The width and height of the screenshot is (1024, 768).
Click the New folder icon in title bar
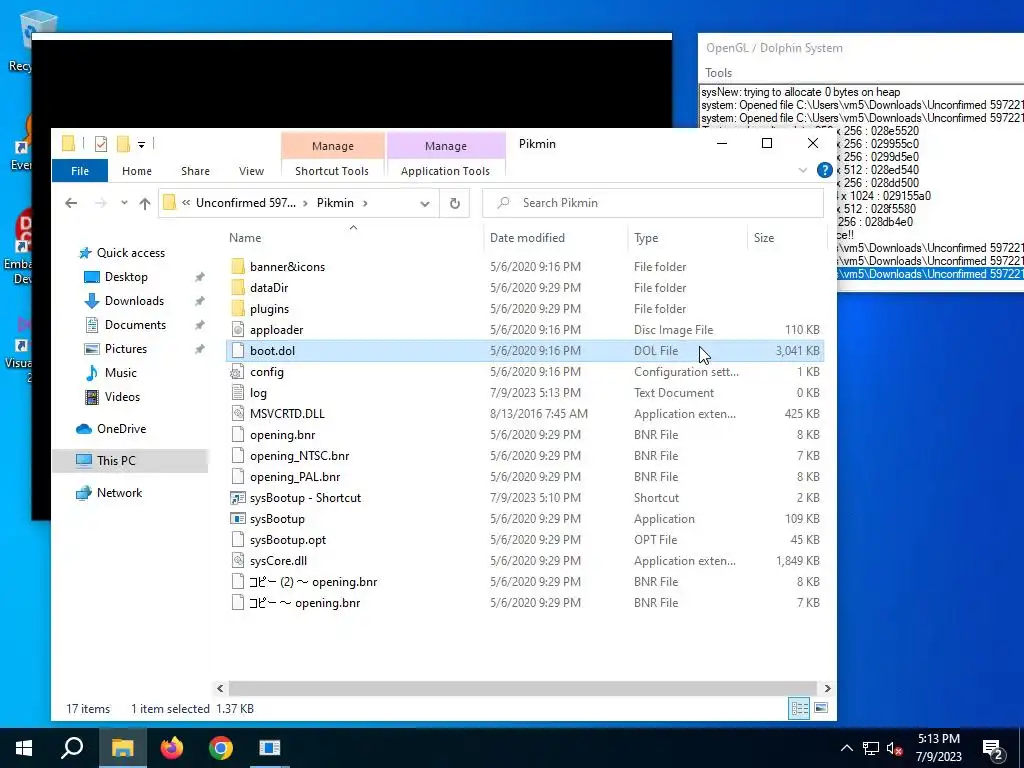pos(123,144)
